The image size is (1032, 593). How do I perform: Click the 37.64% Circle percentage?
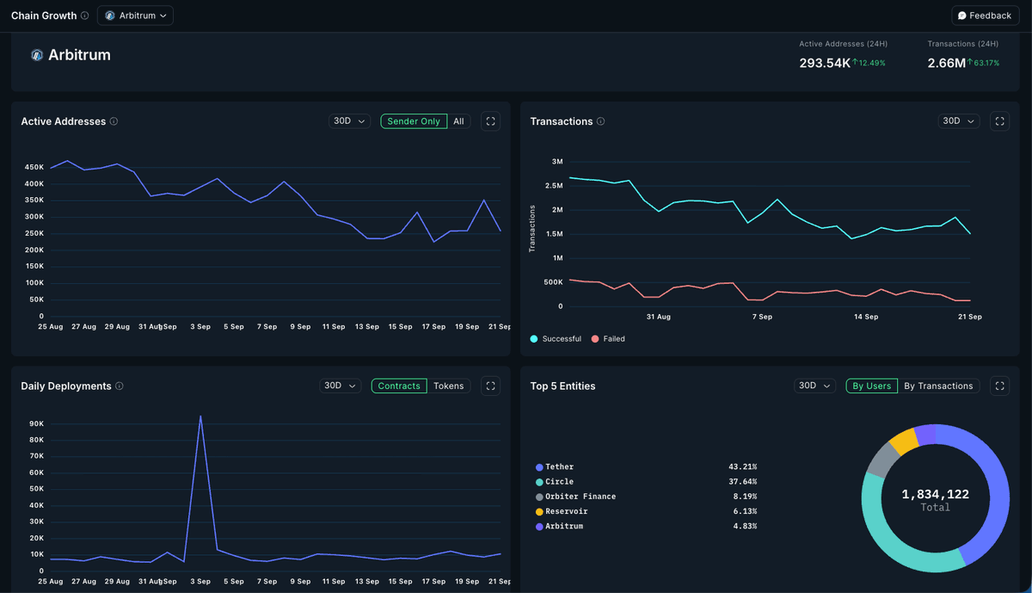point(742,482)
